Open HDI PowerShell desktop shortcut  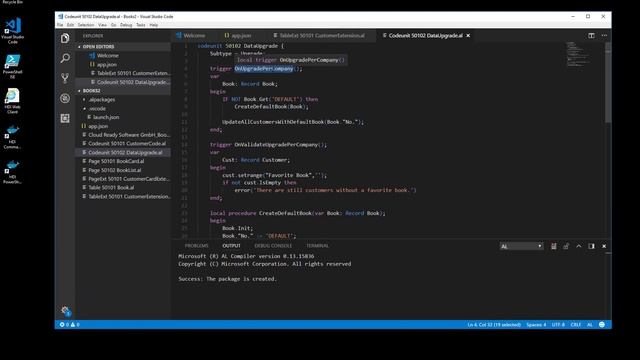(x=12, y=172)
